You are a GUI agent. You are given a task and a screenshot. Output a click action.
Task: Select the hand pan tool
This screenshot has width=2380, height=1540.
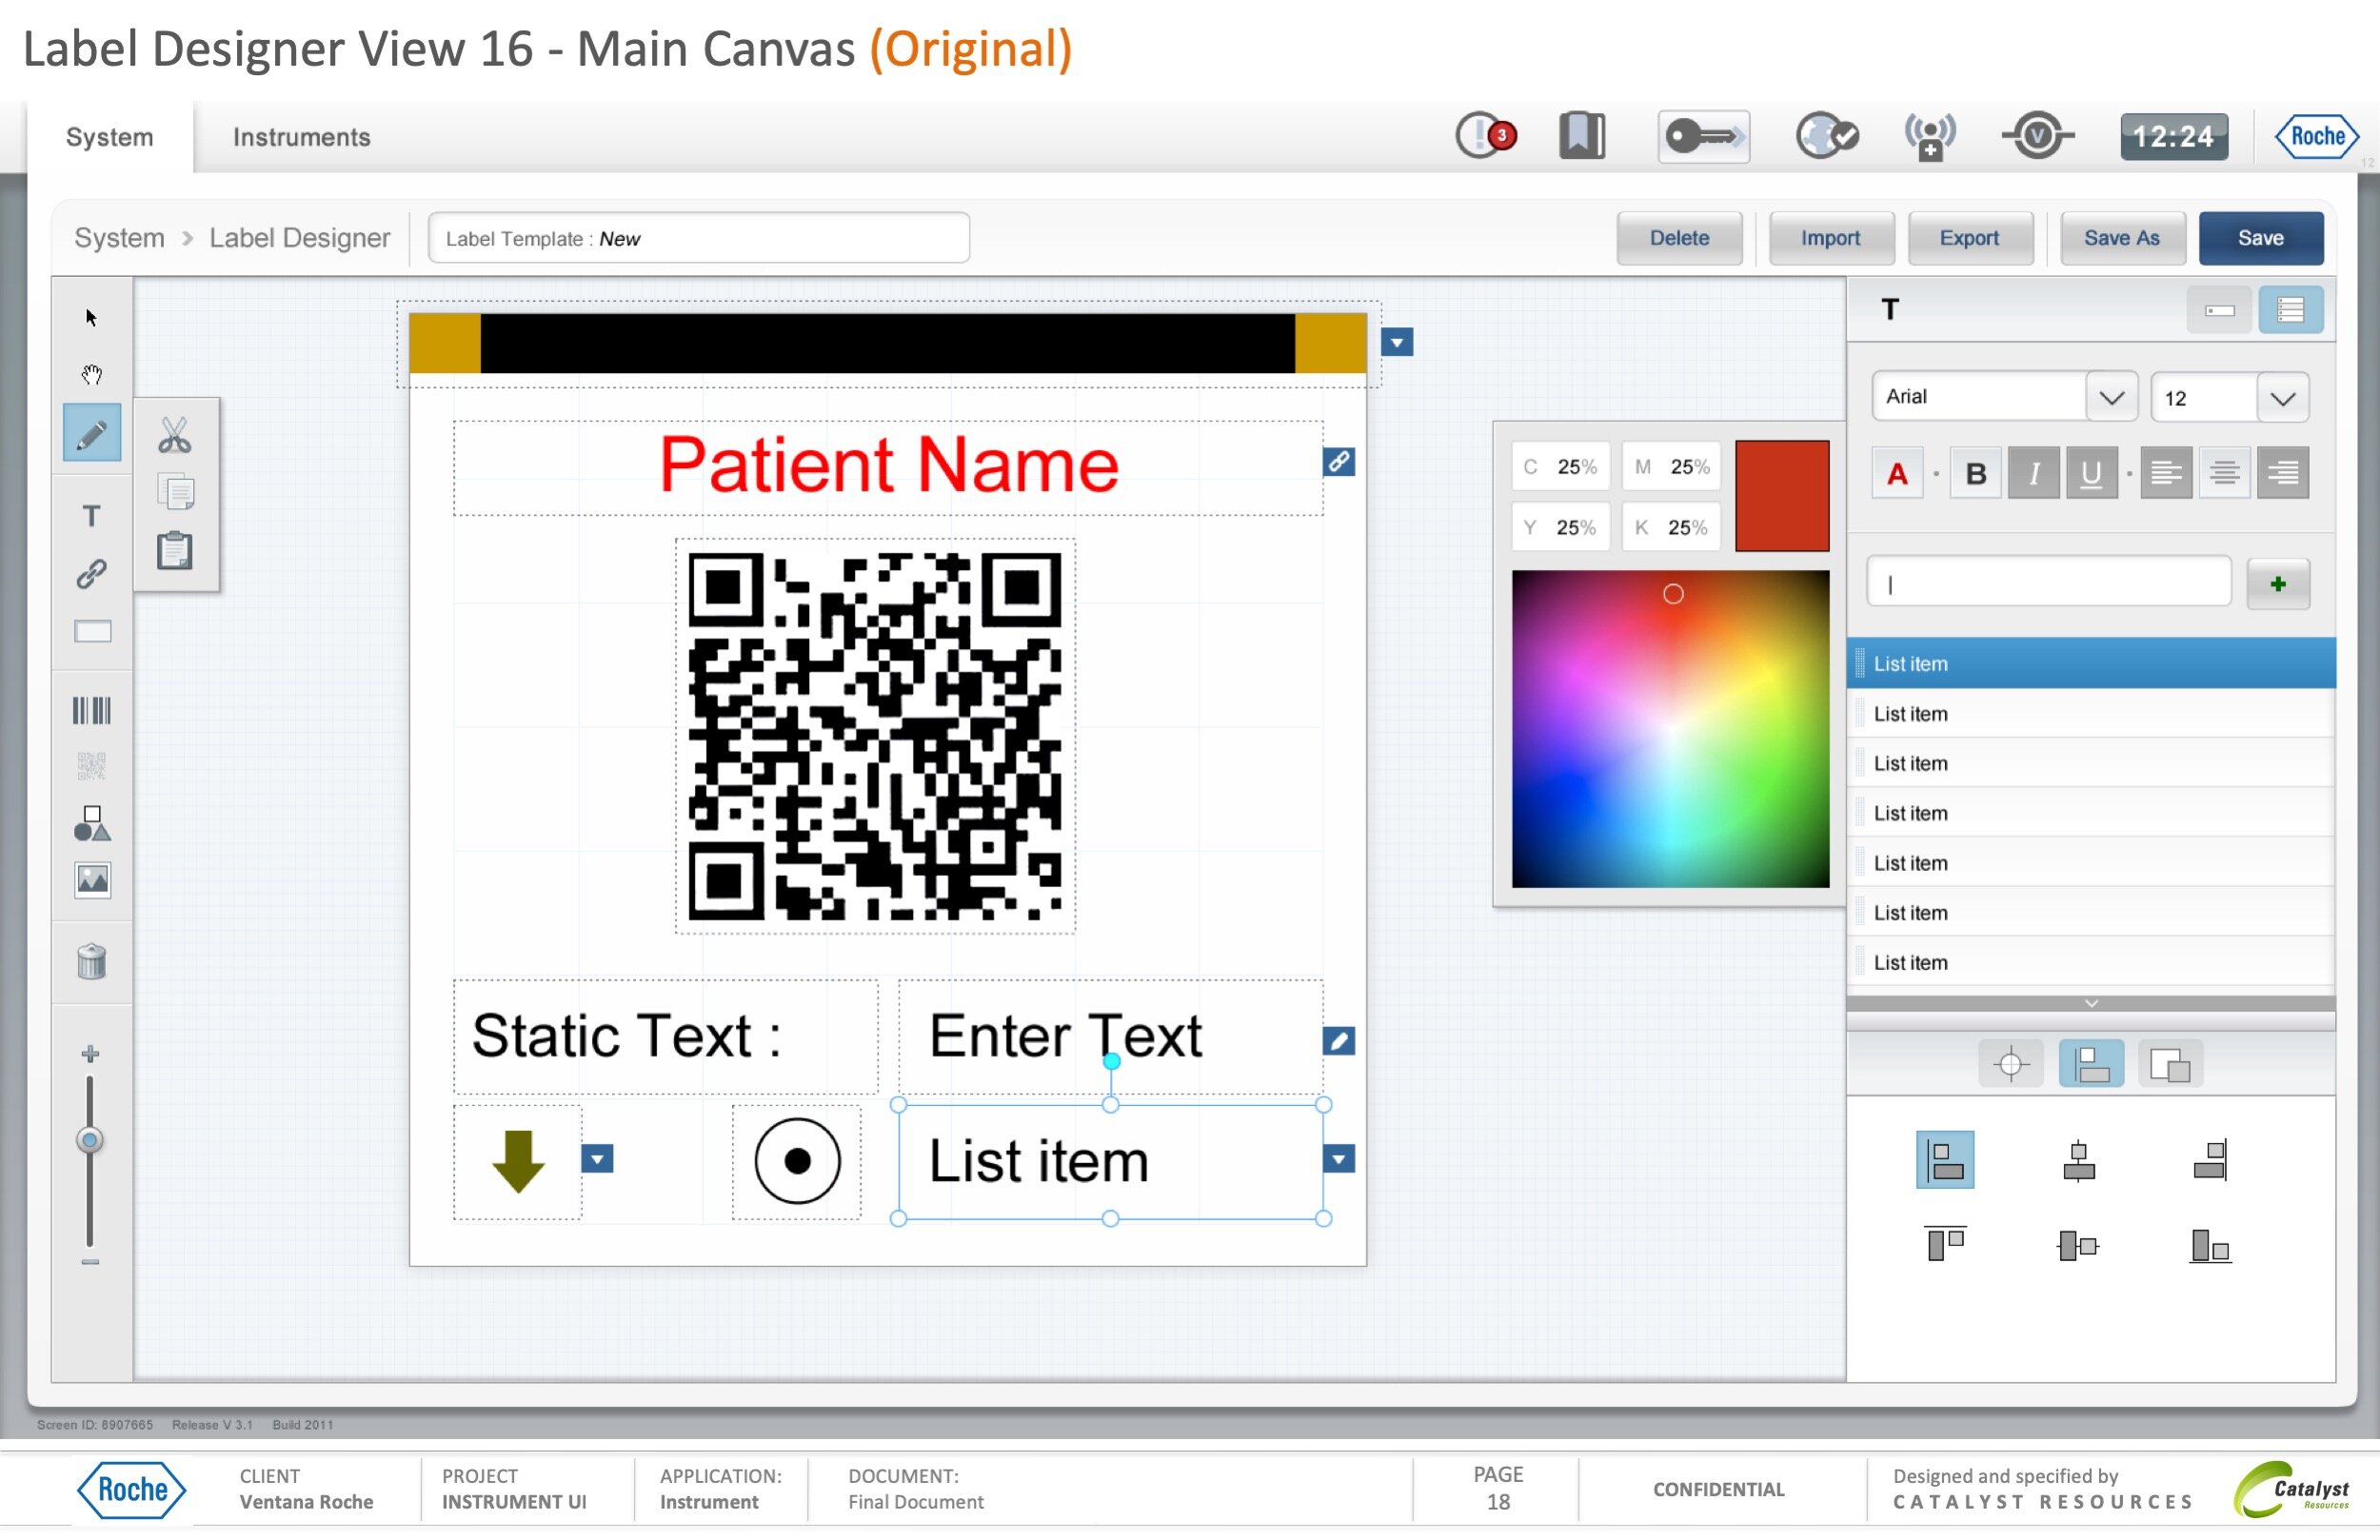91,375
